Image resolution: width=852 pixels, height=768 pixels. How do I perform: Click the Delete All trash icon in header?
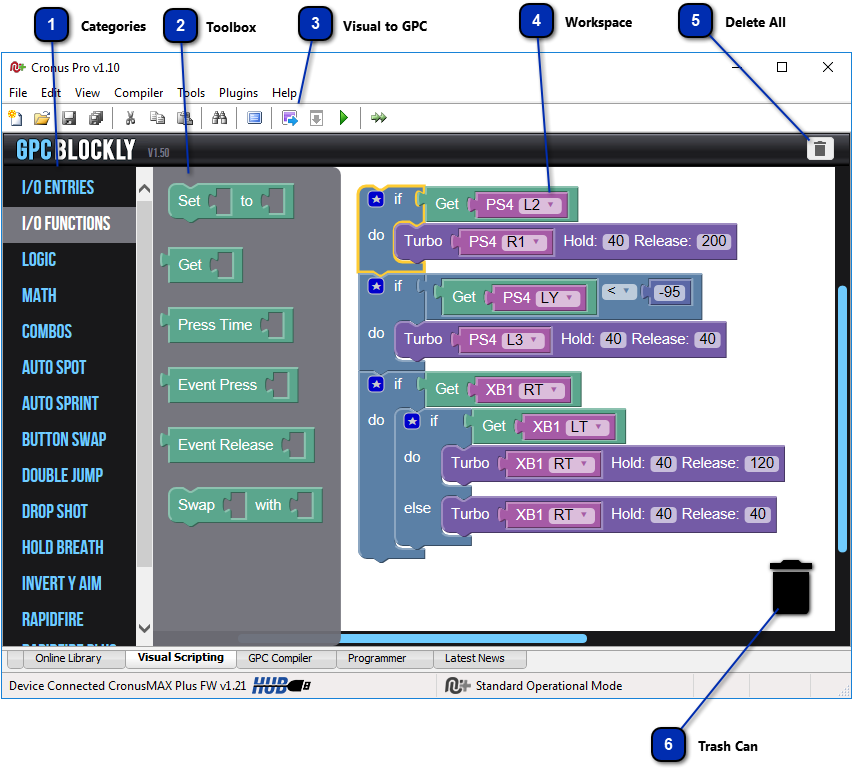[x=820, y=148]
